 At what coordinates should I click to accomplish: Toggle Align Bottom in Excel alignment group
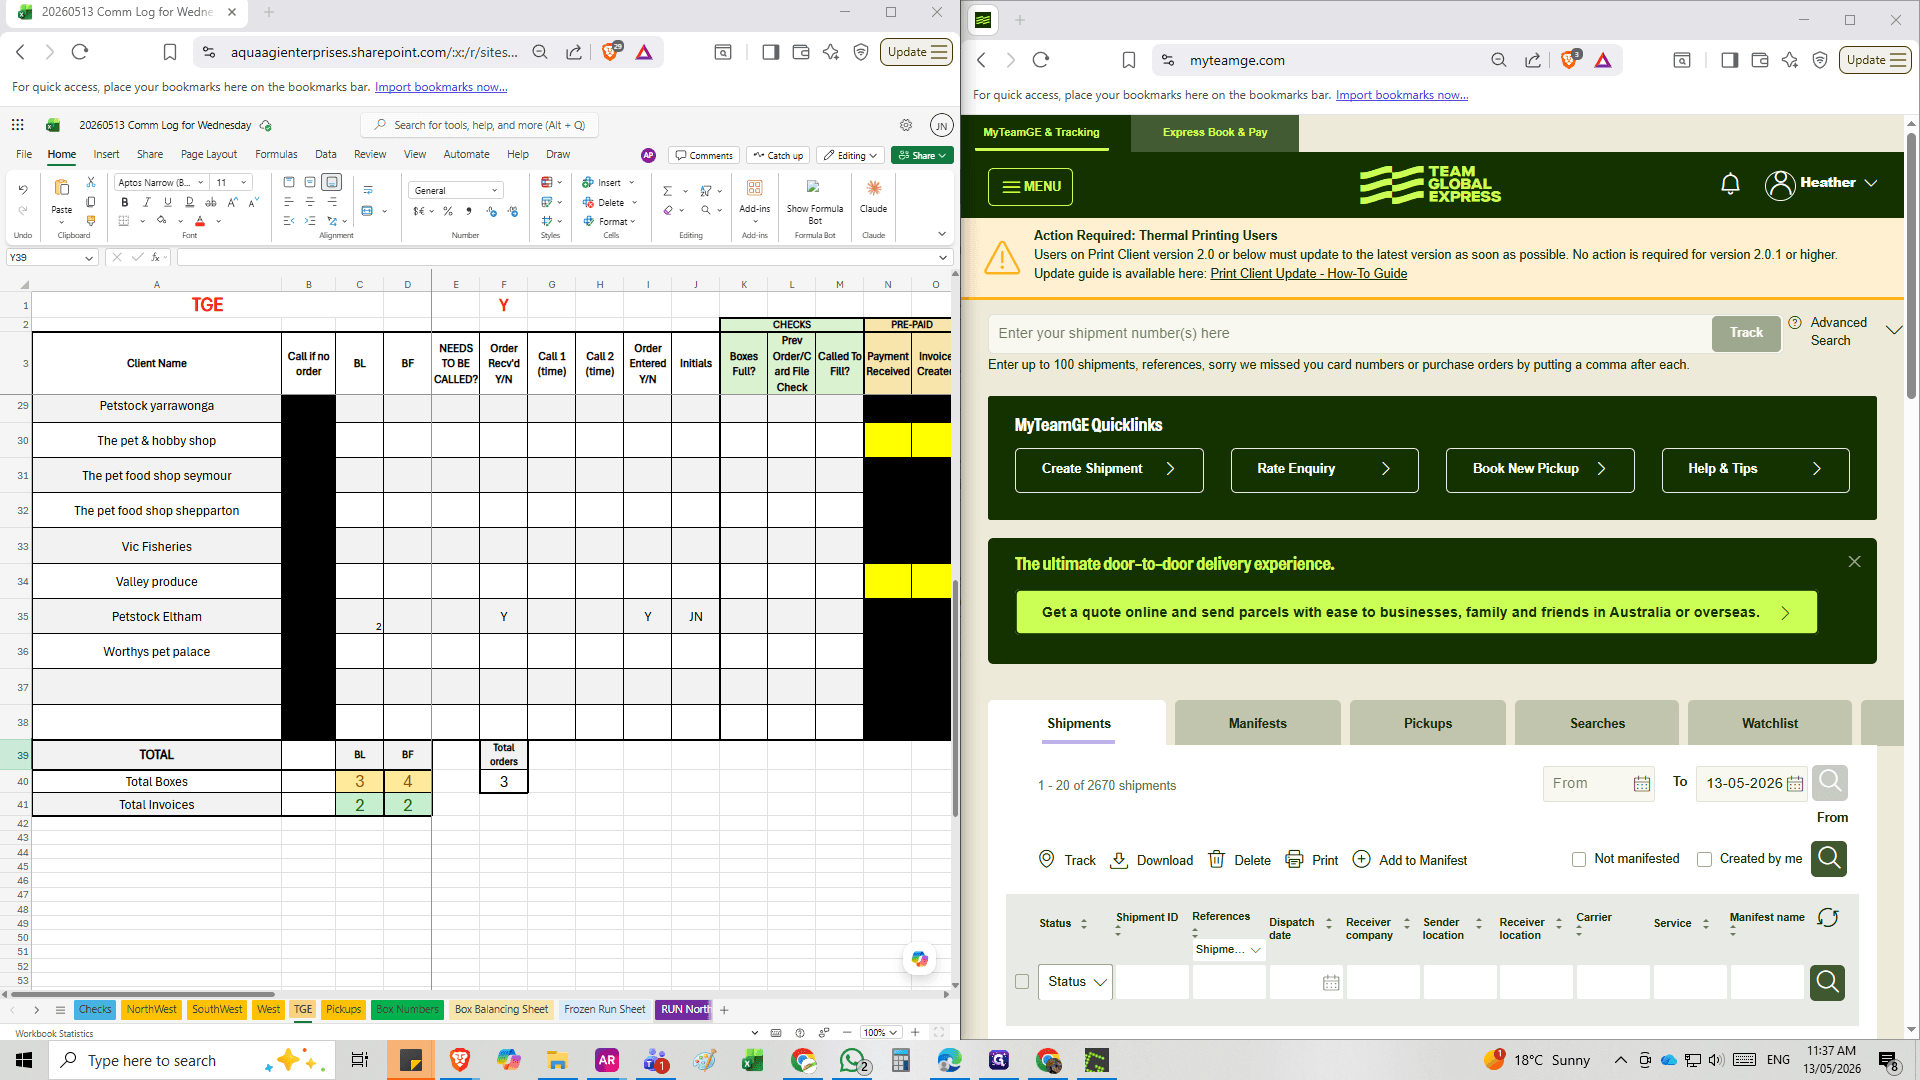[x=332, y=182]
